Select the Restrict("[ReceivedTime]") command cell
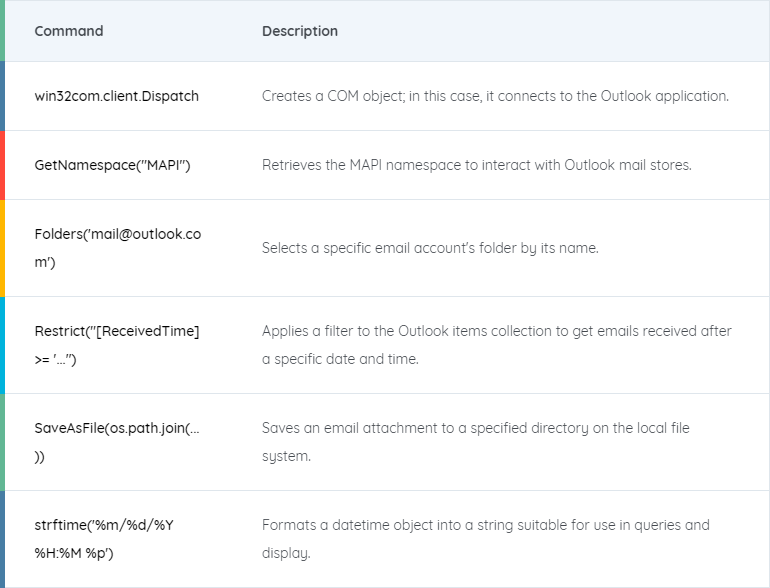770x588 pixels. pyautogui.click(x=117, y=345)
